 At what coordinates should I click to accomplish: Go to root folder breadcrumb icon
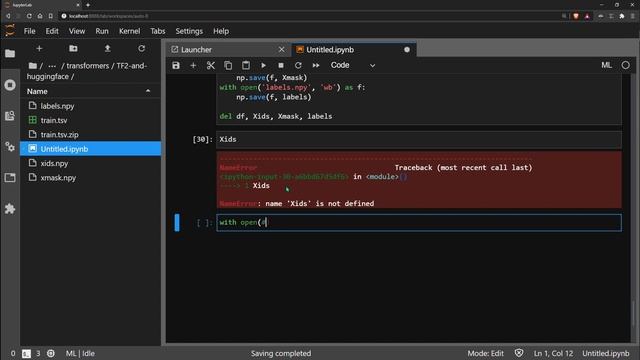pyautogui.click(x=33, y=66)
